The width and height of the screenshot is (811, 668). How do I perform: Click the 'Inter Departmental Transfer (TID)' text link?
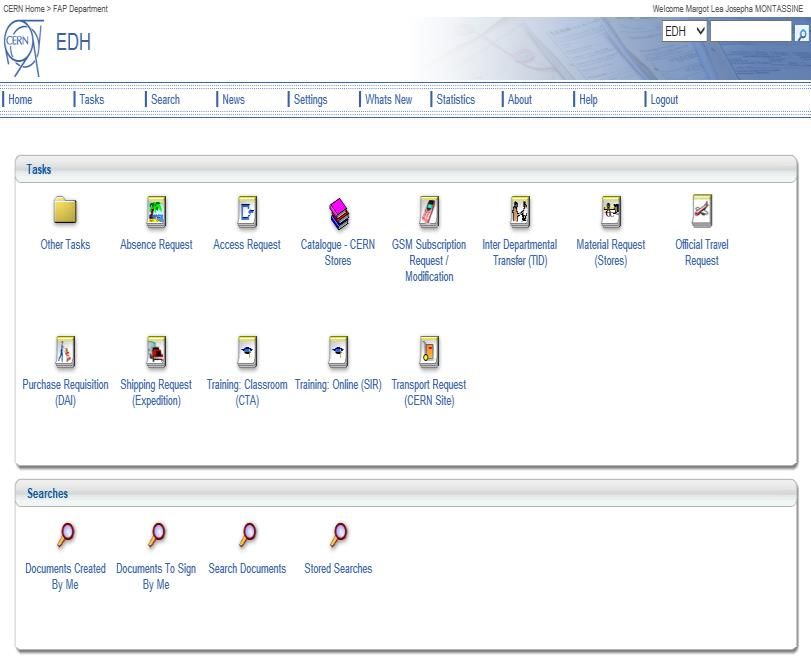click(x=520, y=252)
